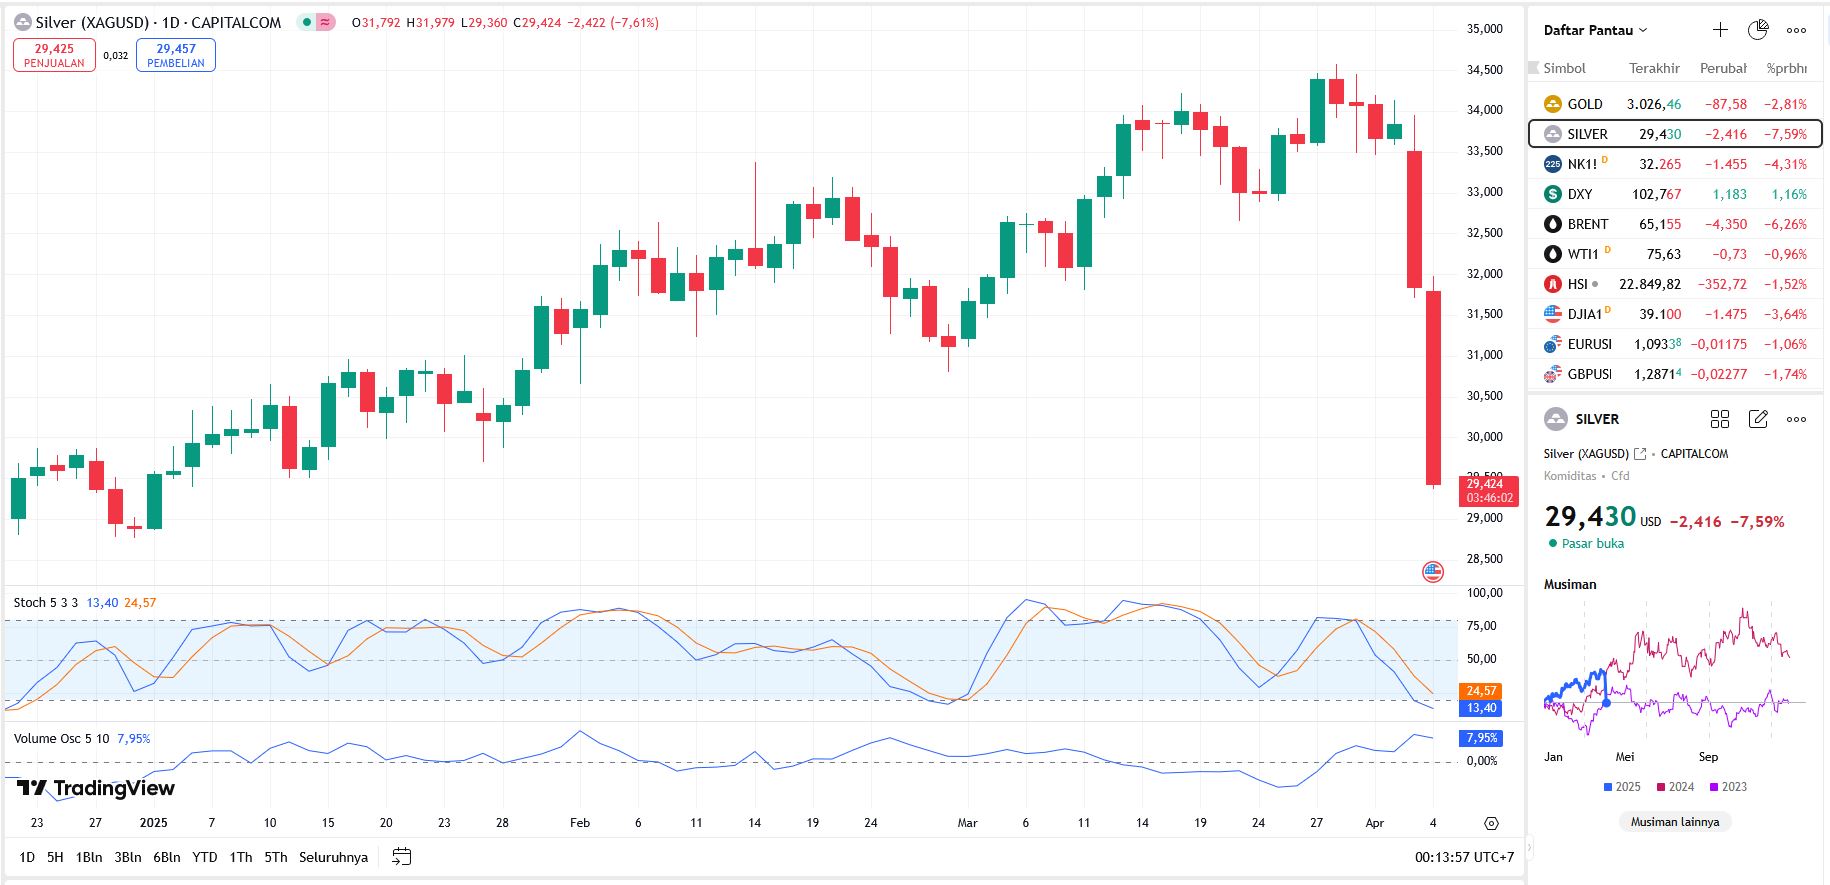Image resolution: width=1830 pixels, height=885 pixels.
Task: Open the go-to-date calendar icon
Action: pyautogui.click(x=401, y=857)
